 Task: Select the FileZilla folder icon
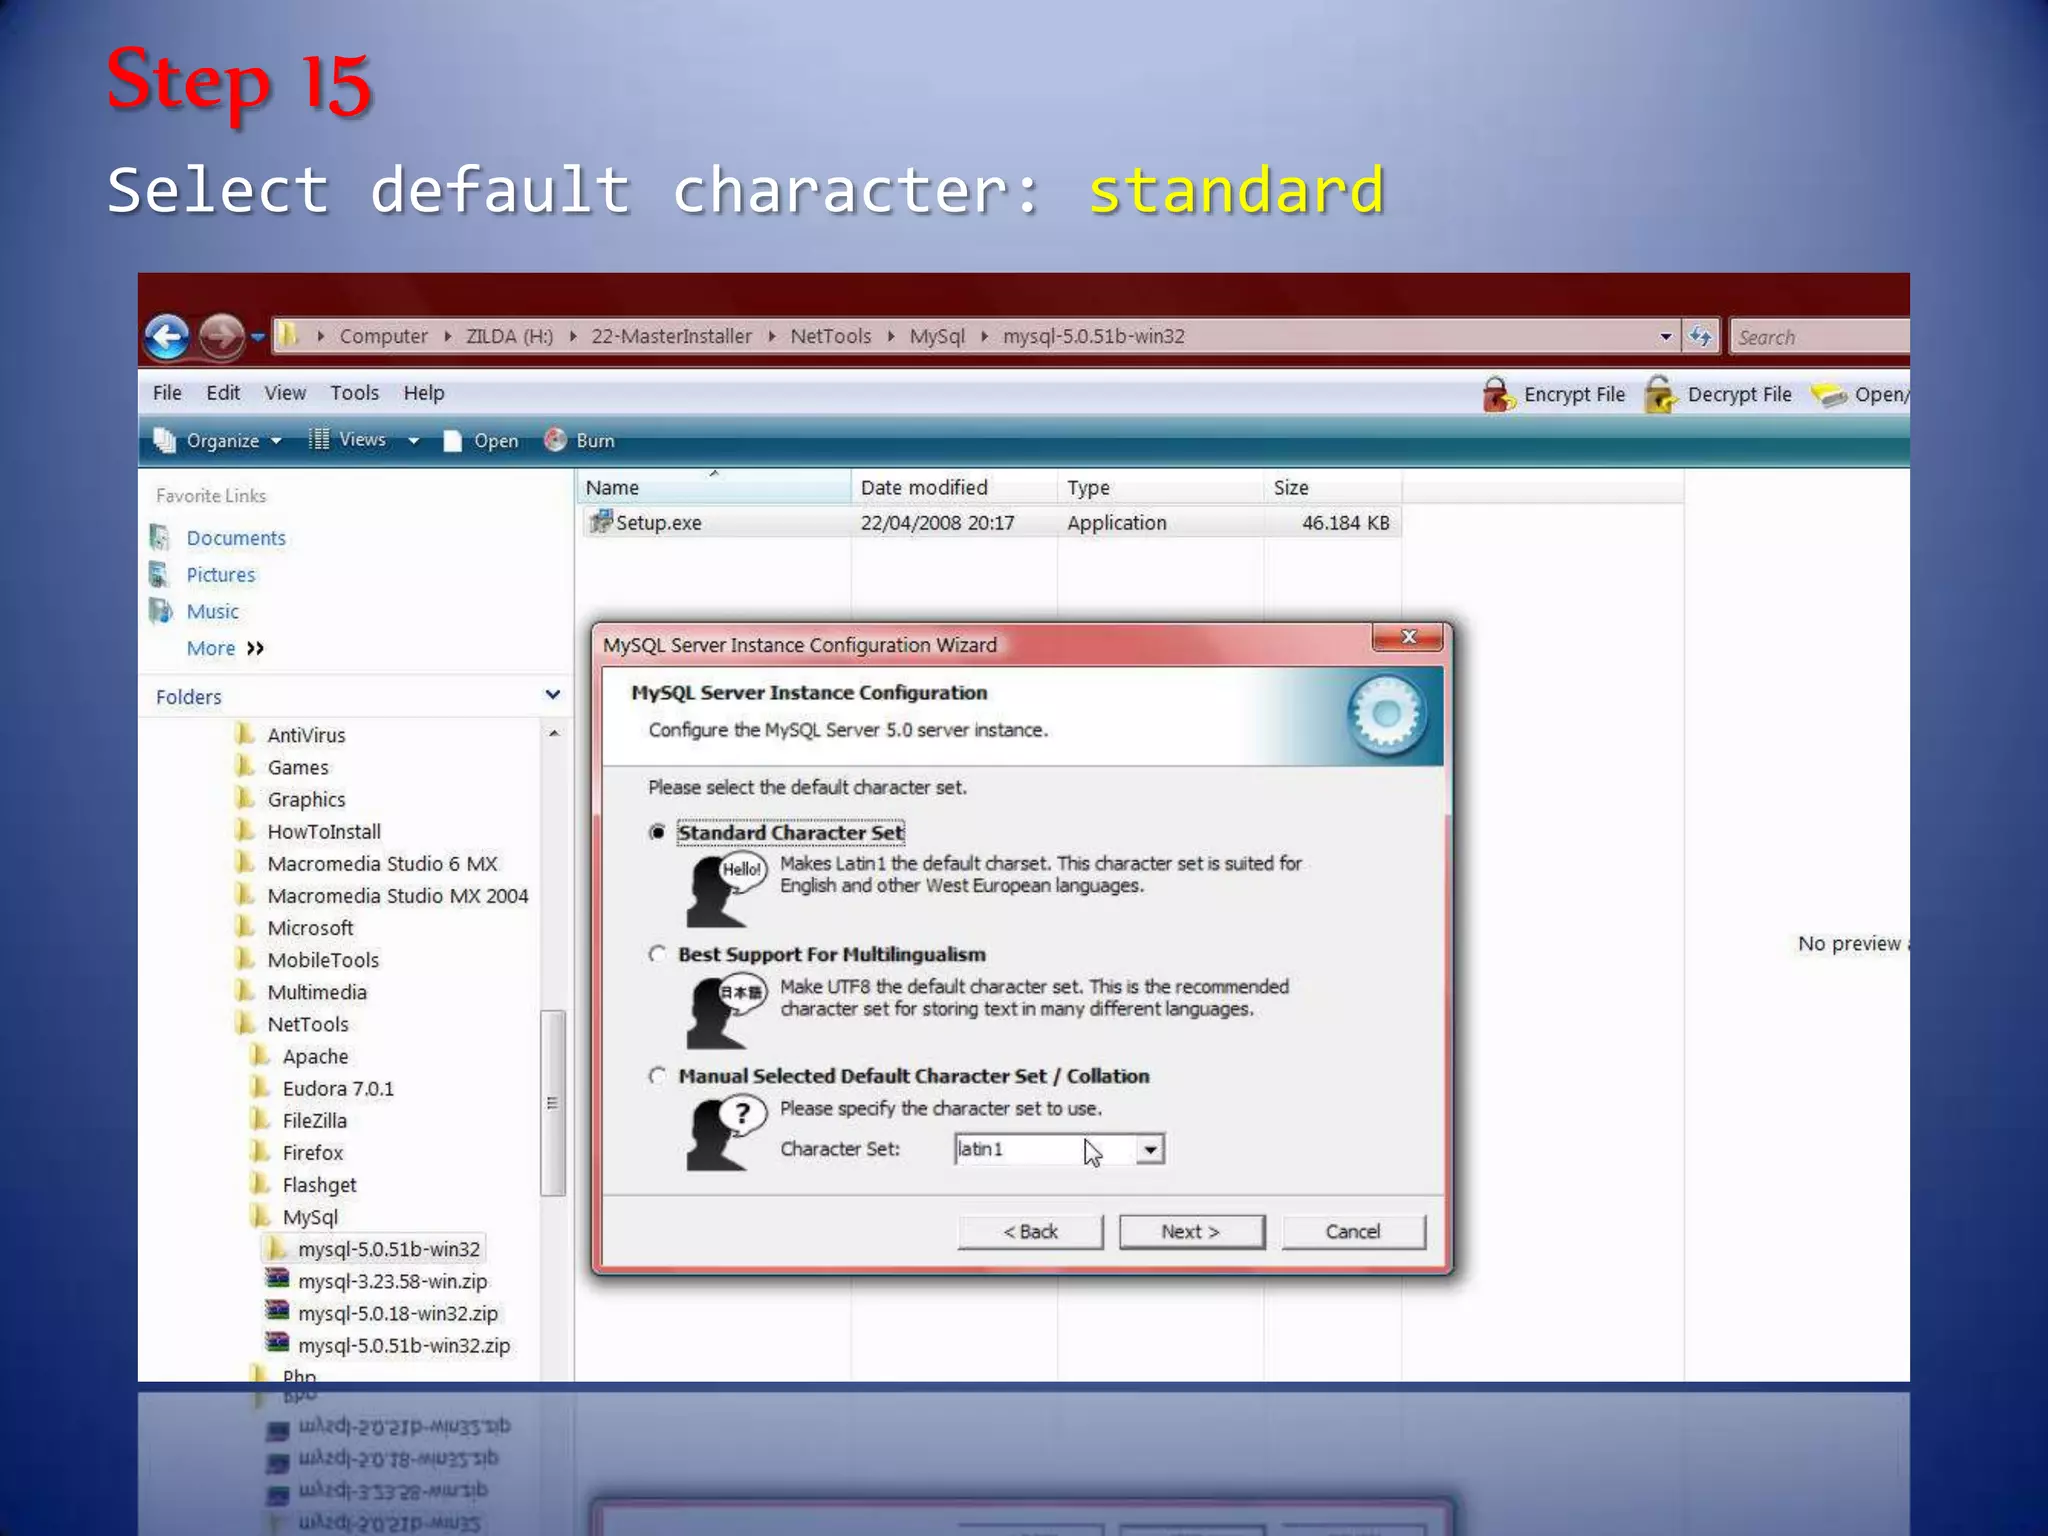pyautogui.click(x=260, y=1119)
